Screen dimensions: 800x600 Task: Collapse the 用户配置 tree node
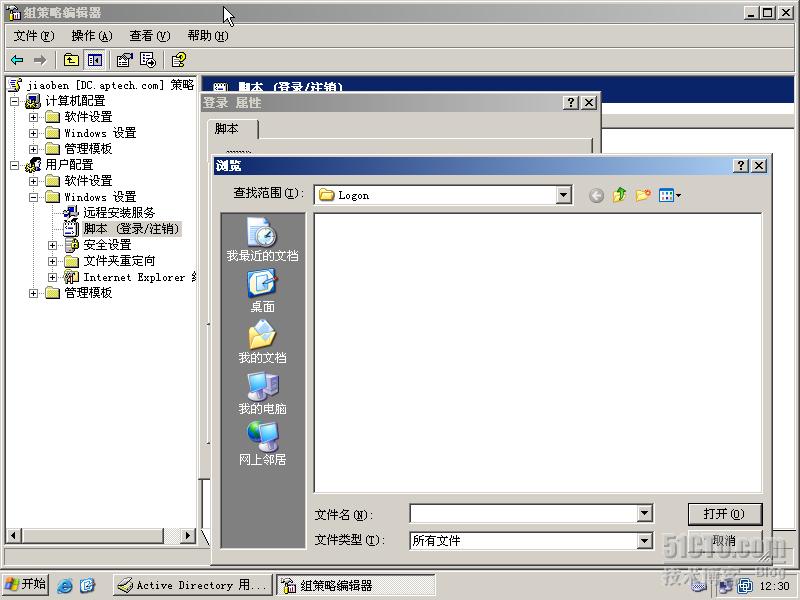pos(14,165)
